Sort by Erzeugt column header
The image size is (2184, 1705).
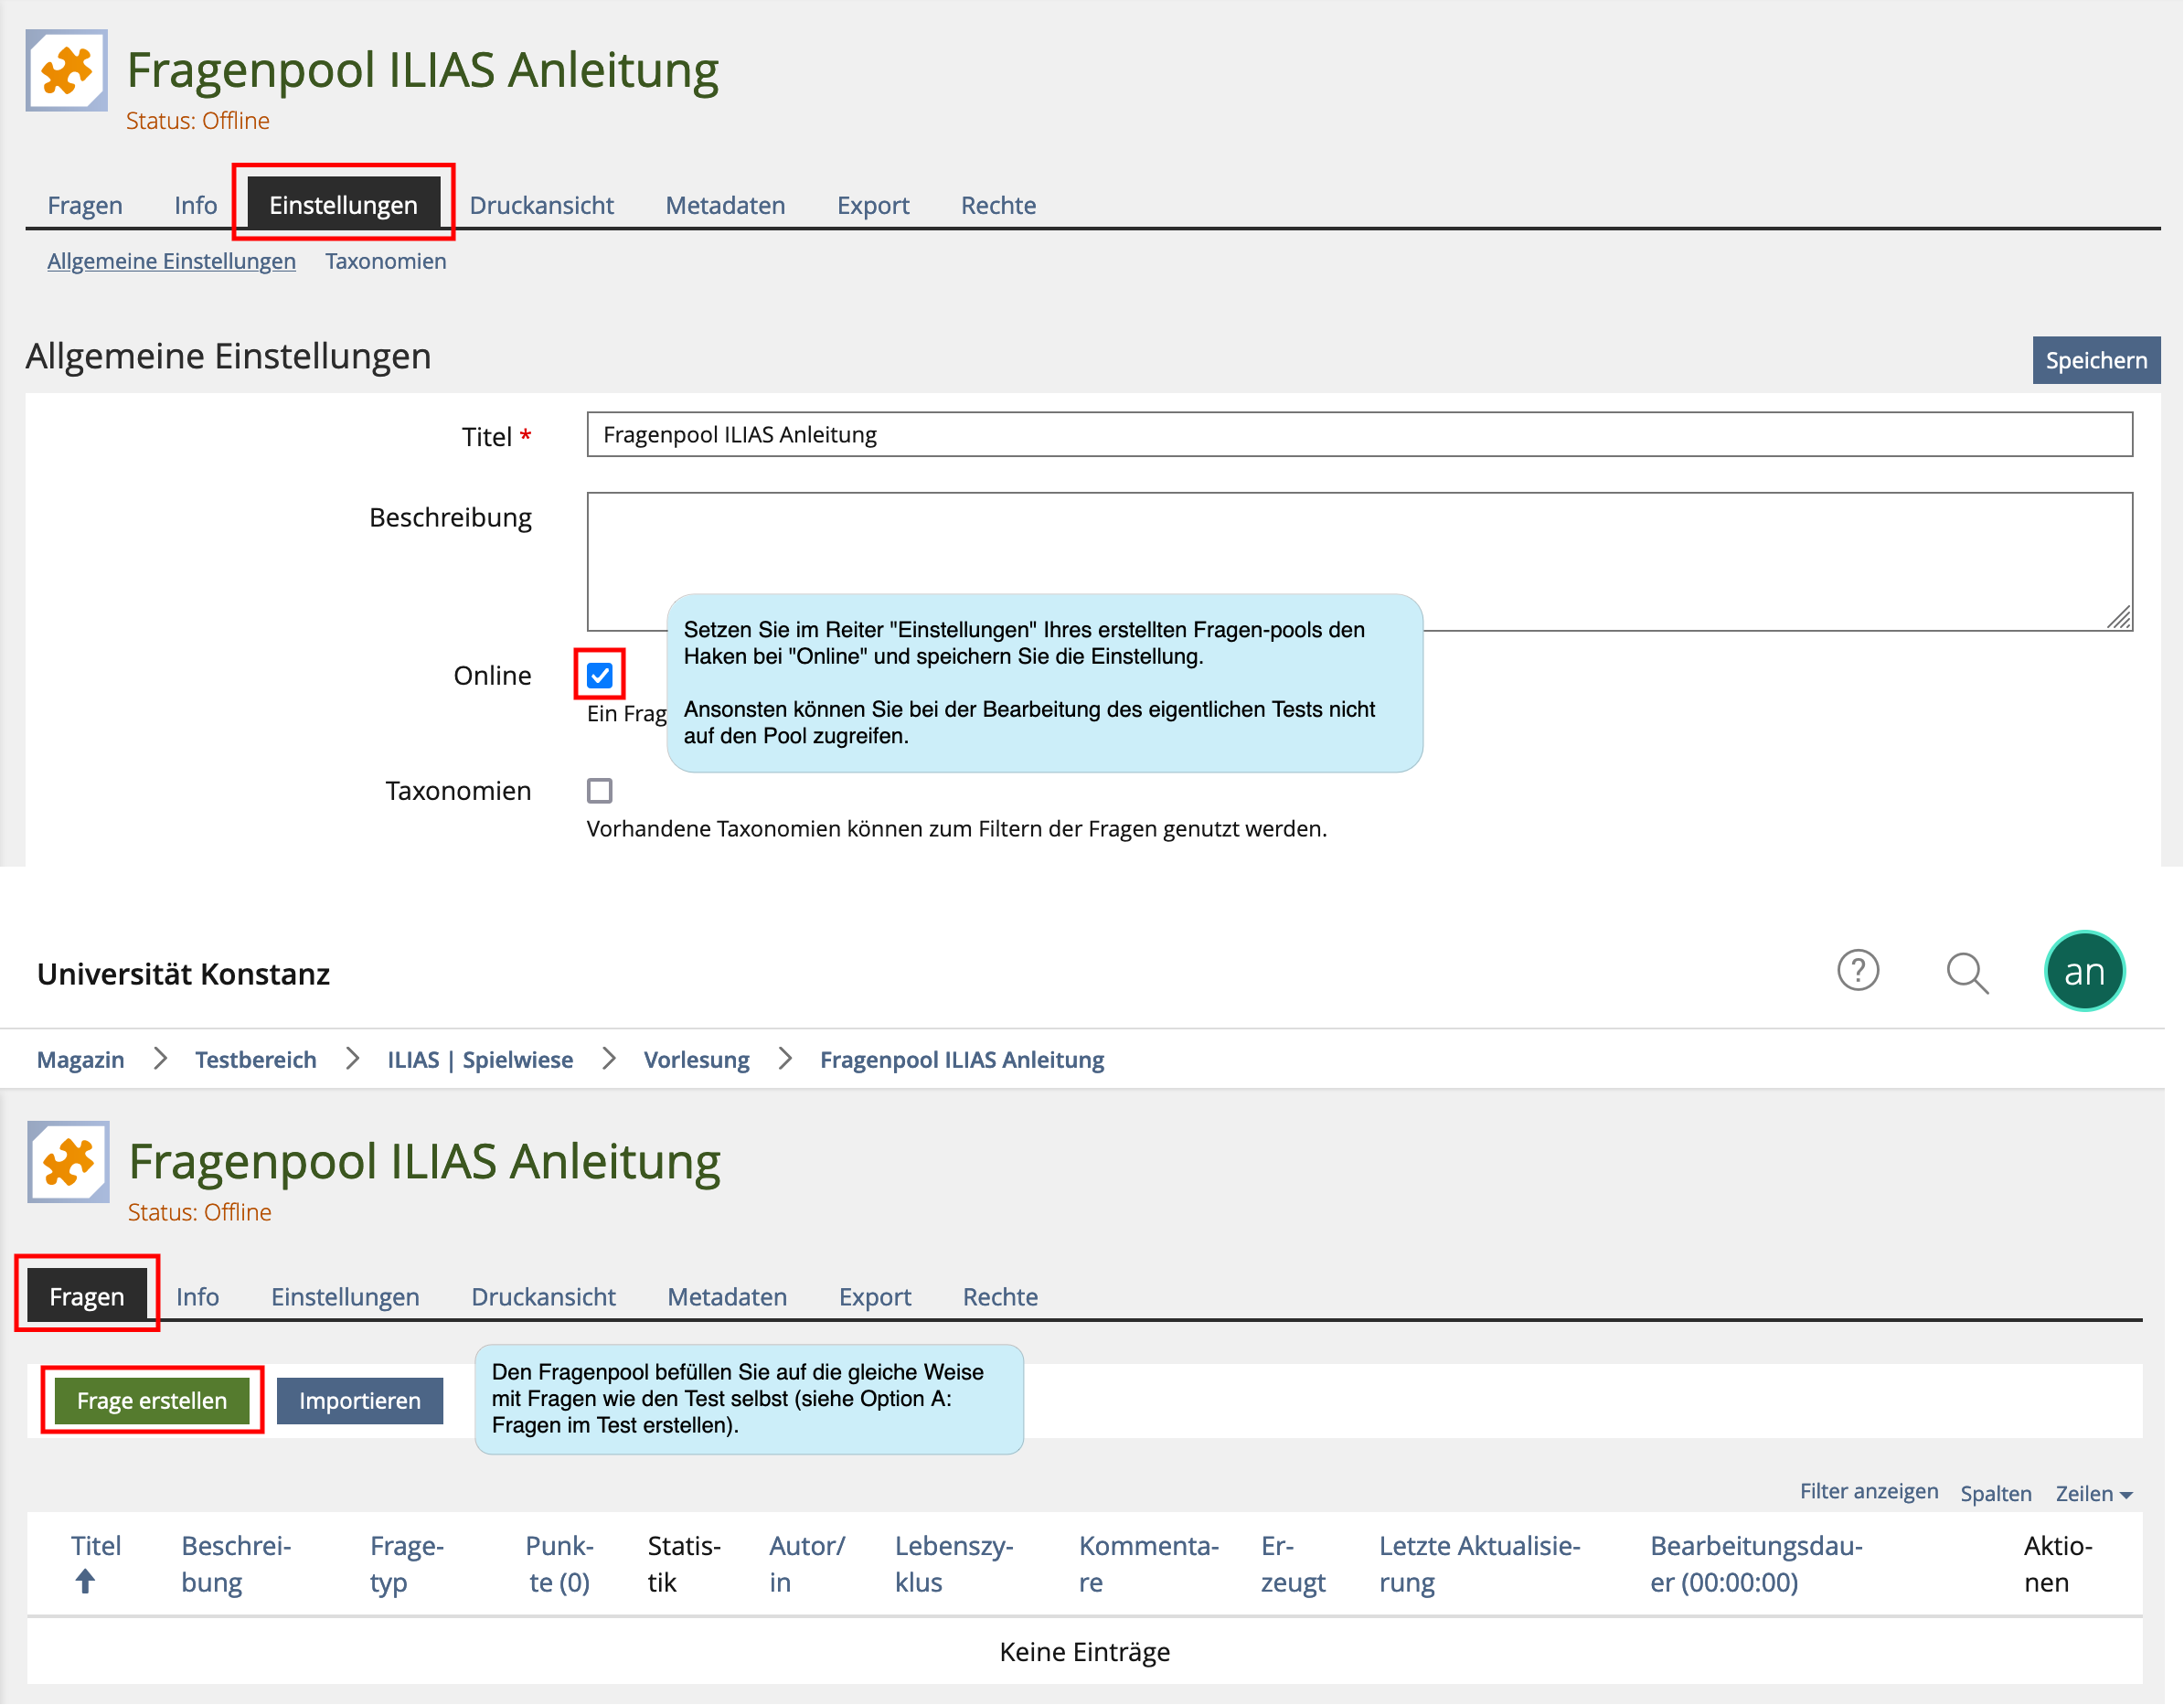tap(1293, 1565)
